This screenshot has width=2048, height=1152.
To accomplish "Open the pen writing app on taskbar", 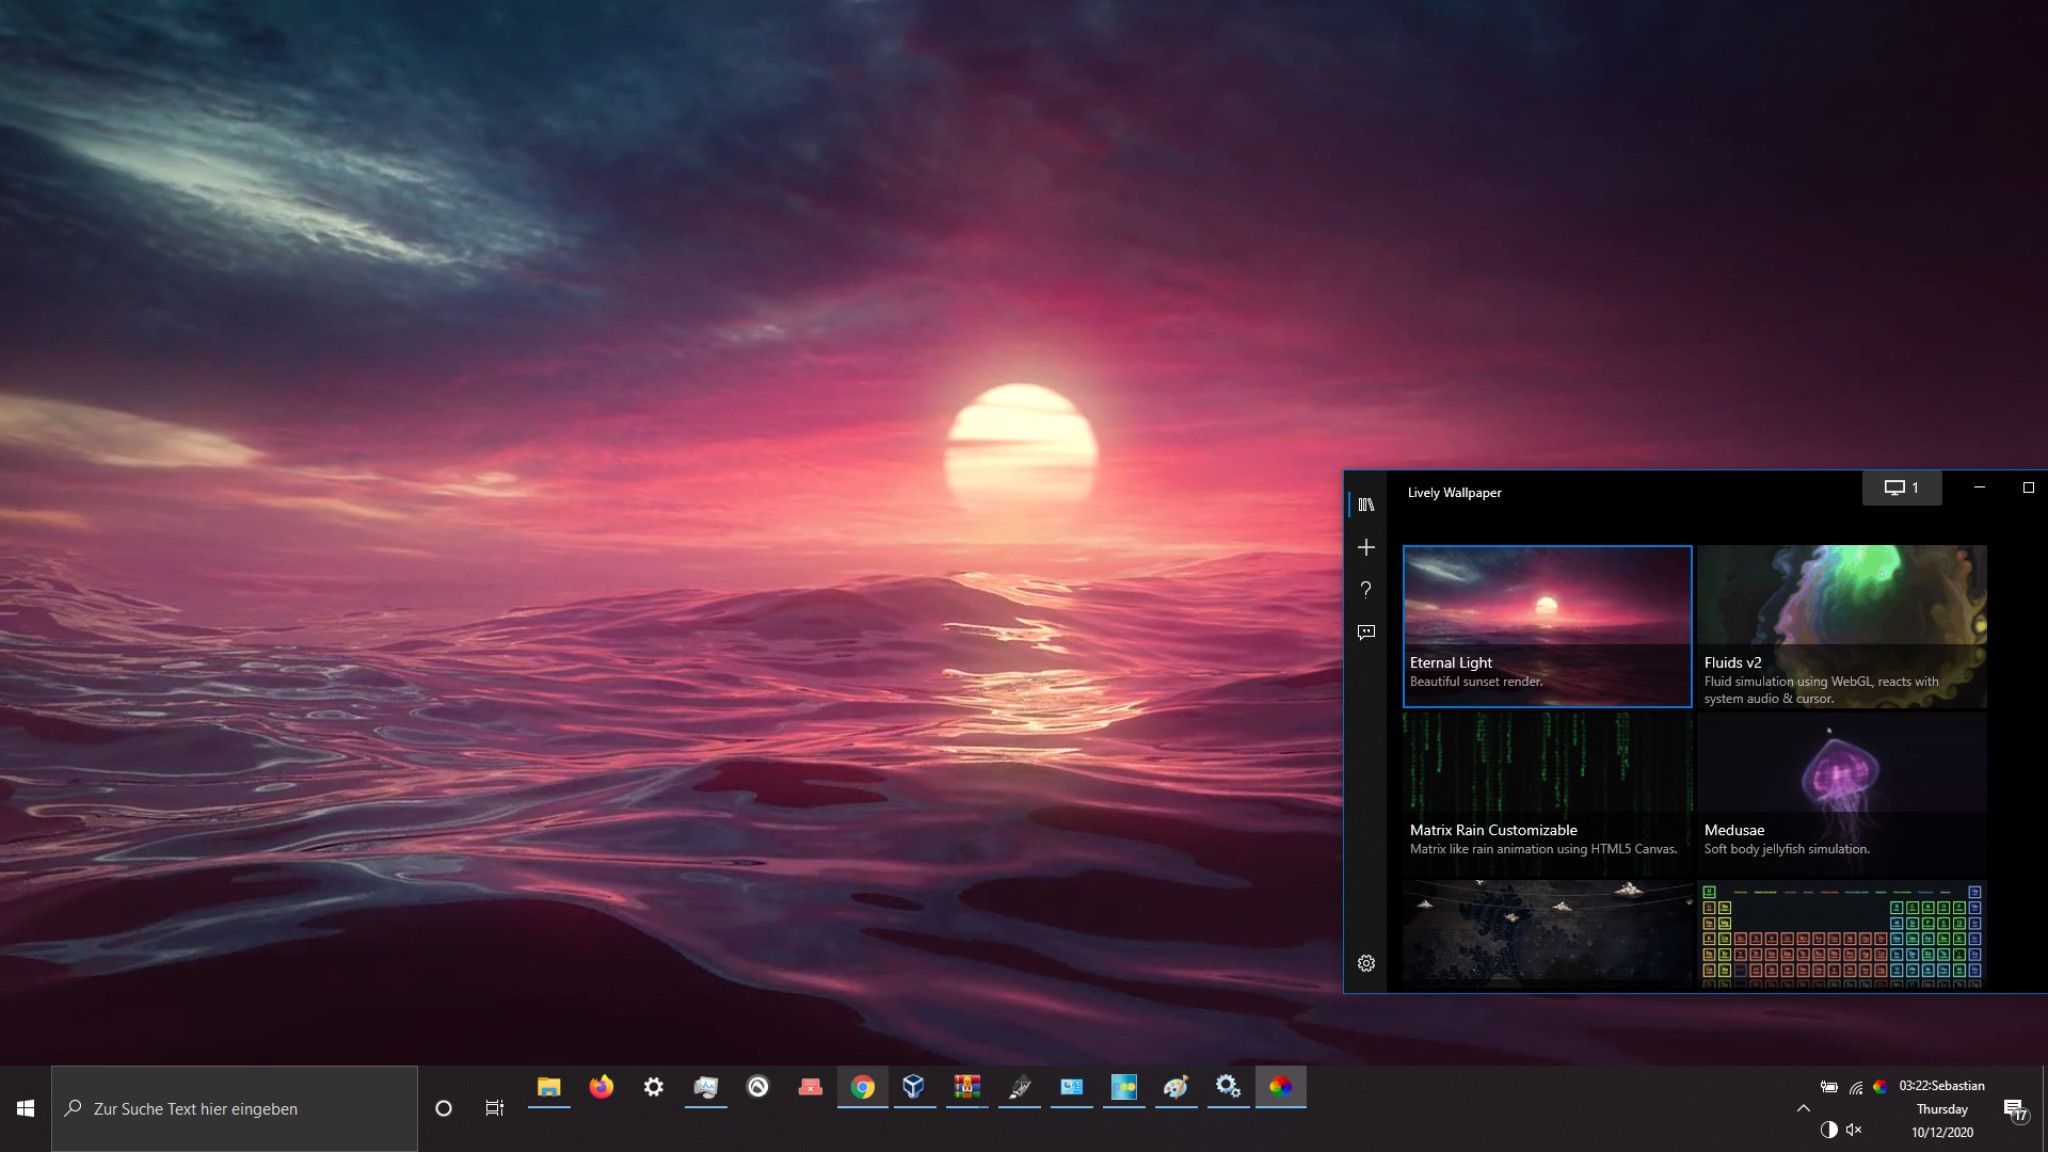I will pos(1019,1087).
